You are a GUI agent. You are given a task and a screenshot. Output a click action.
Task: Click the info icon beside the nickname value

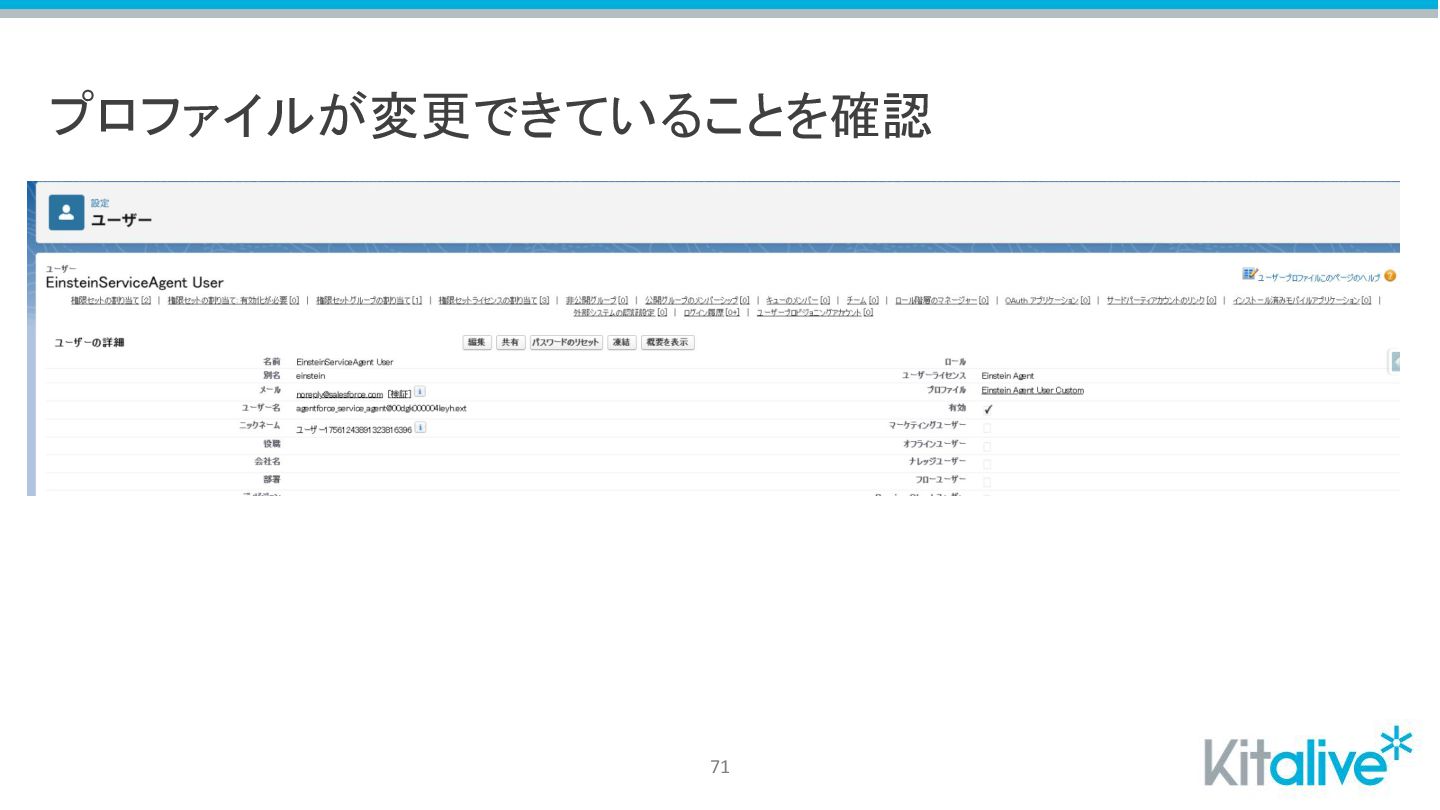coord(420,428)
